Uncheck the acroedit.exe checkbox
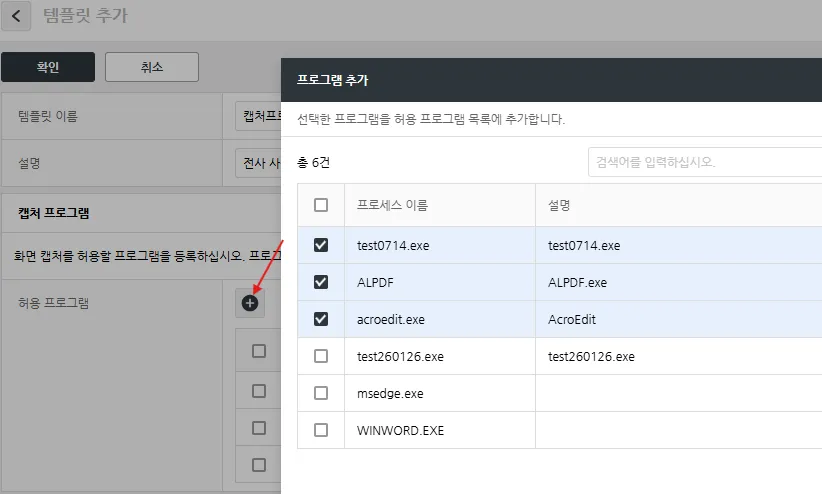Viewport: 822px width, 494px height. coord(321,319)
